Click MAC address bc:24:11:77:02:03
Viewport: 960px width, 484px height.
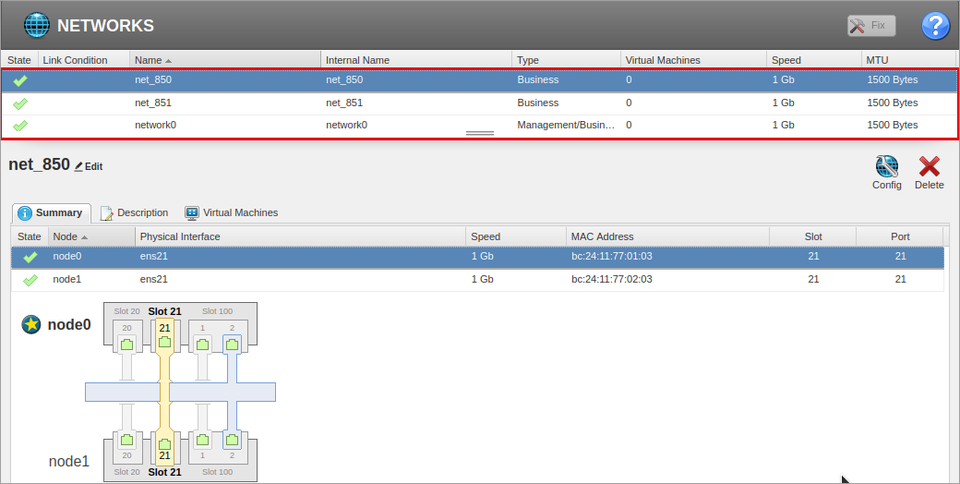tap(612, 280)
